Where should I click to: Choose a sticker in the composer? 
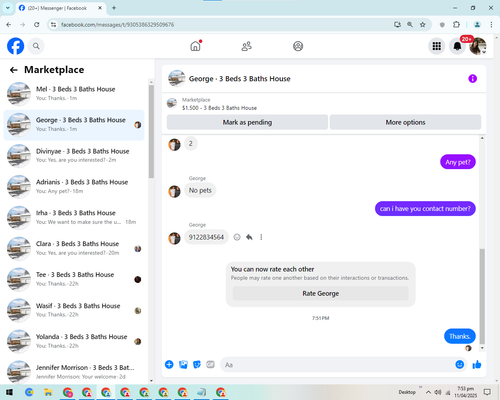coord(197,364)
